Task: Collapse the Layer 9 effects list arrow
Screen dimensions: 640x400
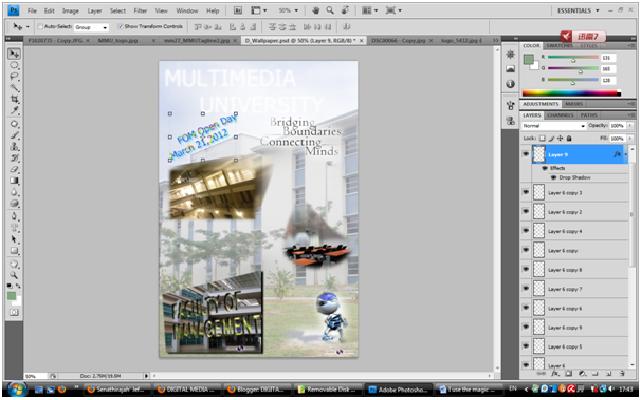Action: click(625, 154)
